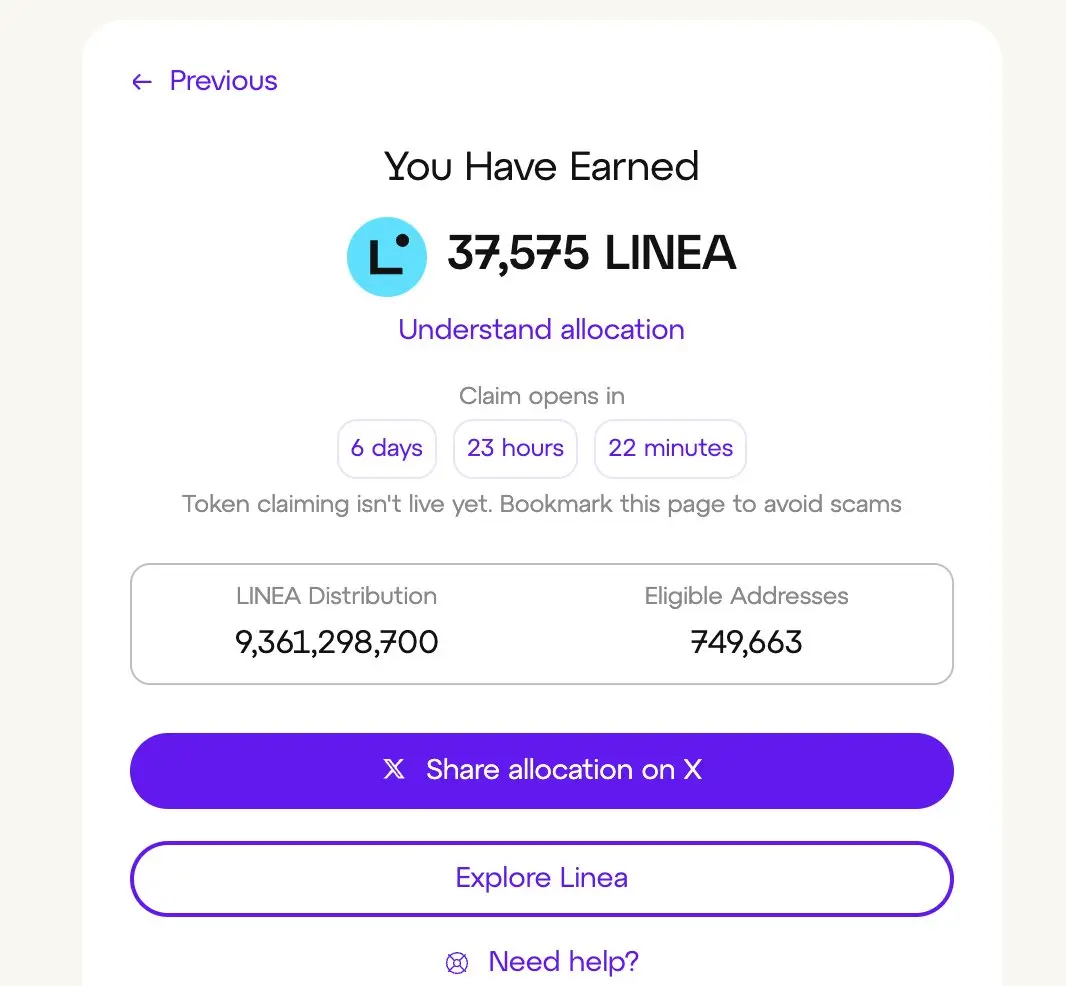This screenshot has height=986, width=1066.
Task: Click the back arrow icon
Action: pyautogui.click(x=141, y=82)
